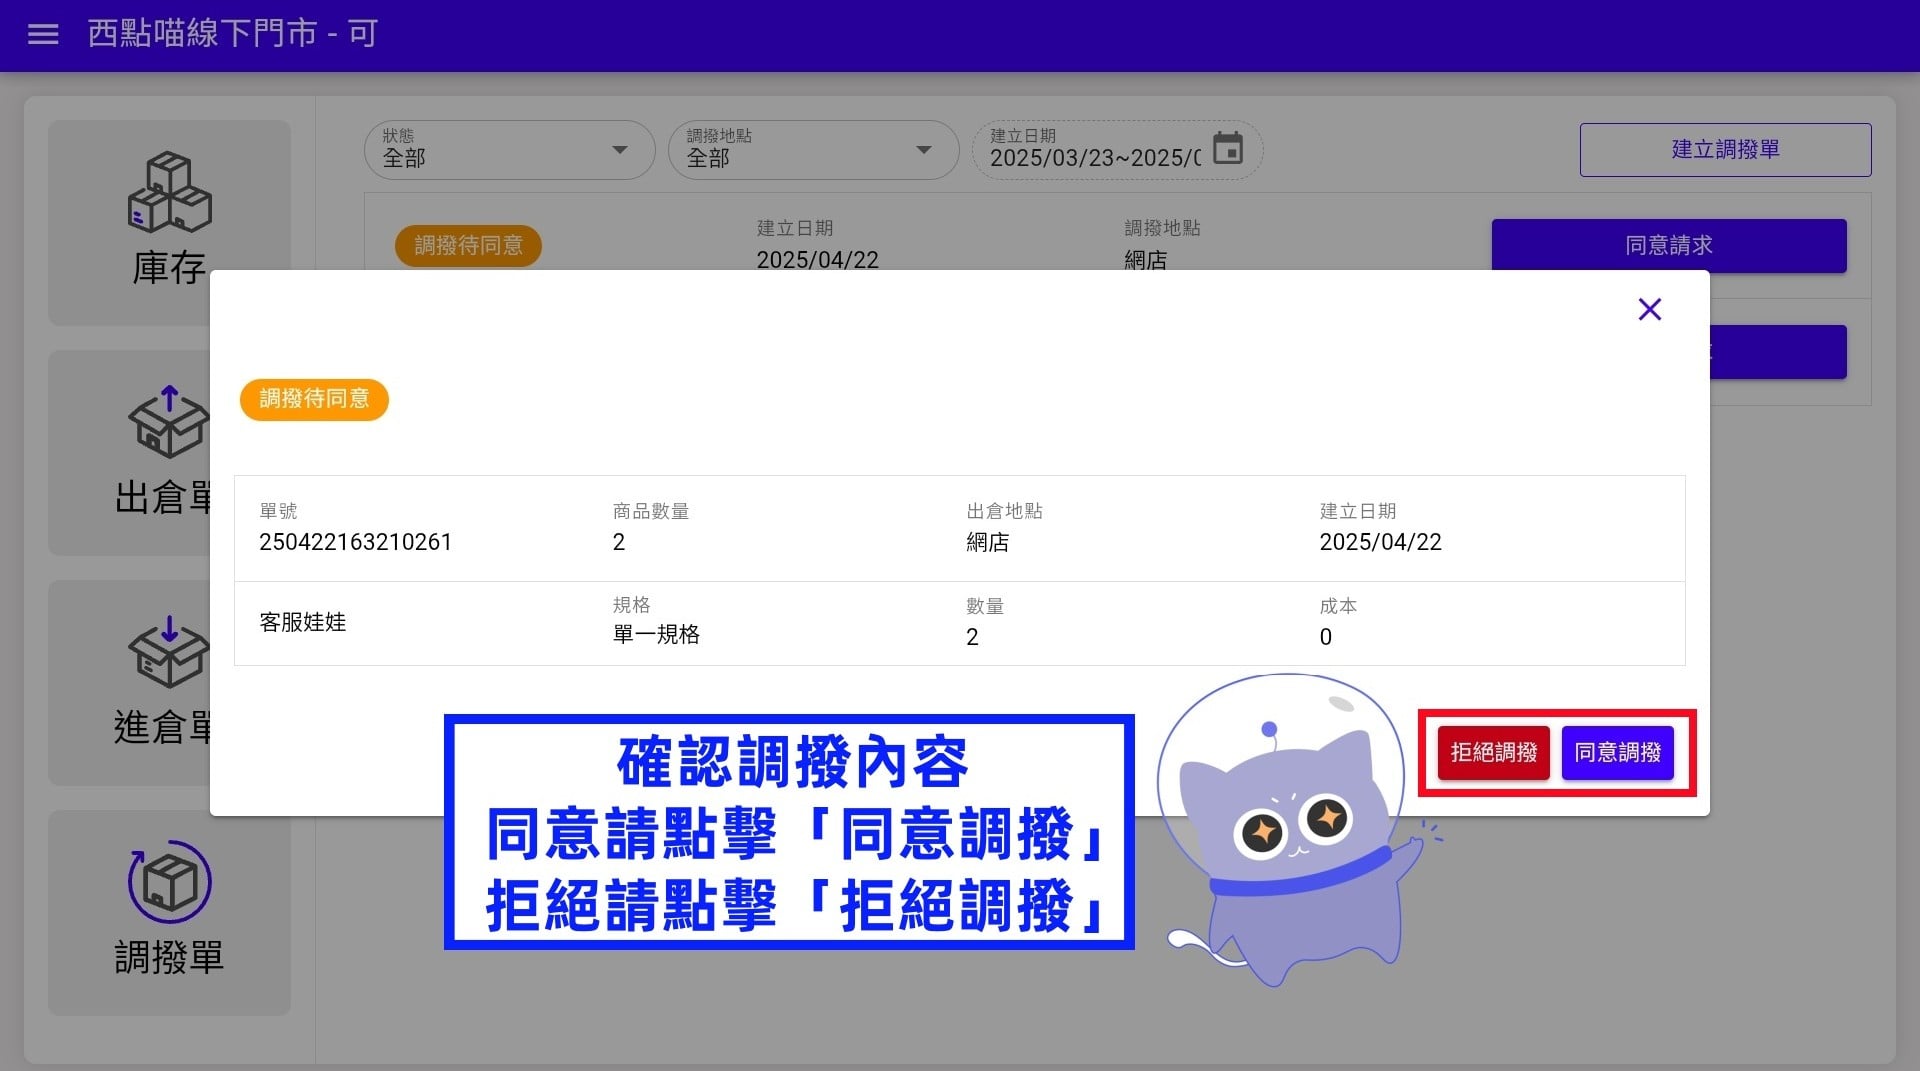Select the 客服娃娃 product row
This screenshot has height=1071, width=1920.
coord(959,623)
